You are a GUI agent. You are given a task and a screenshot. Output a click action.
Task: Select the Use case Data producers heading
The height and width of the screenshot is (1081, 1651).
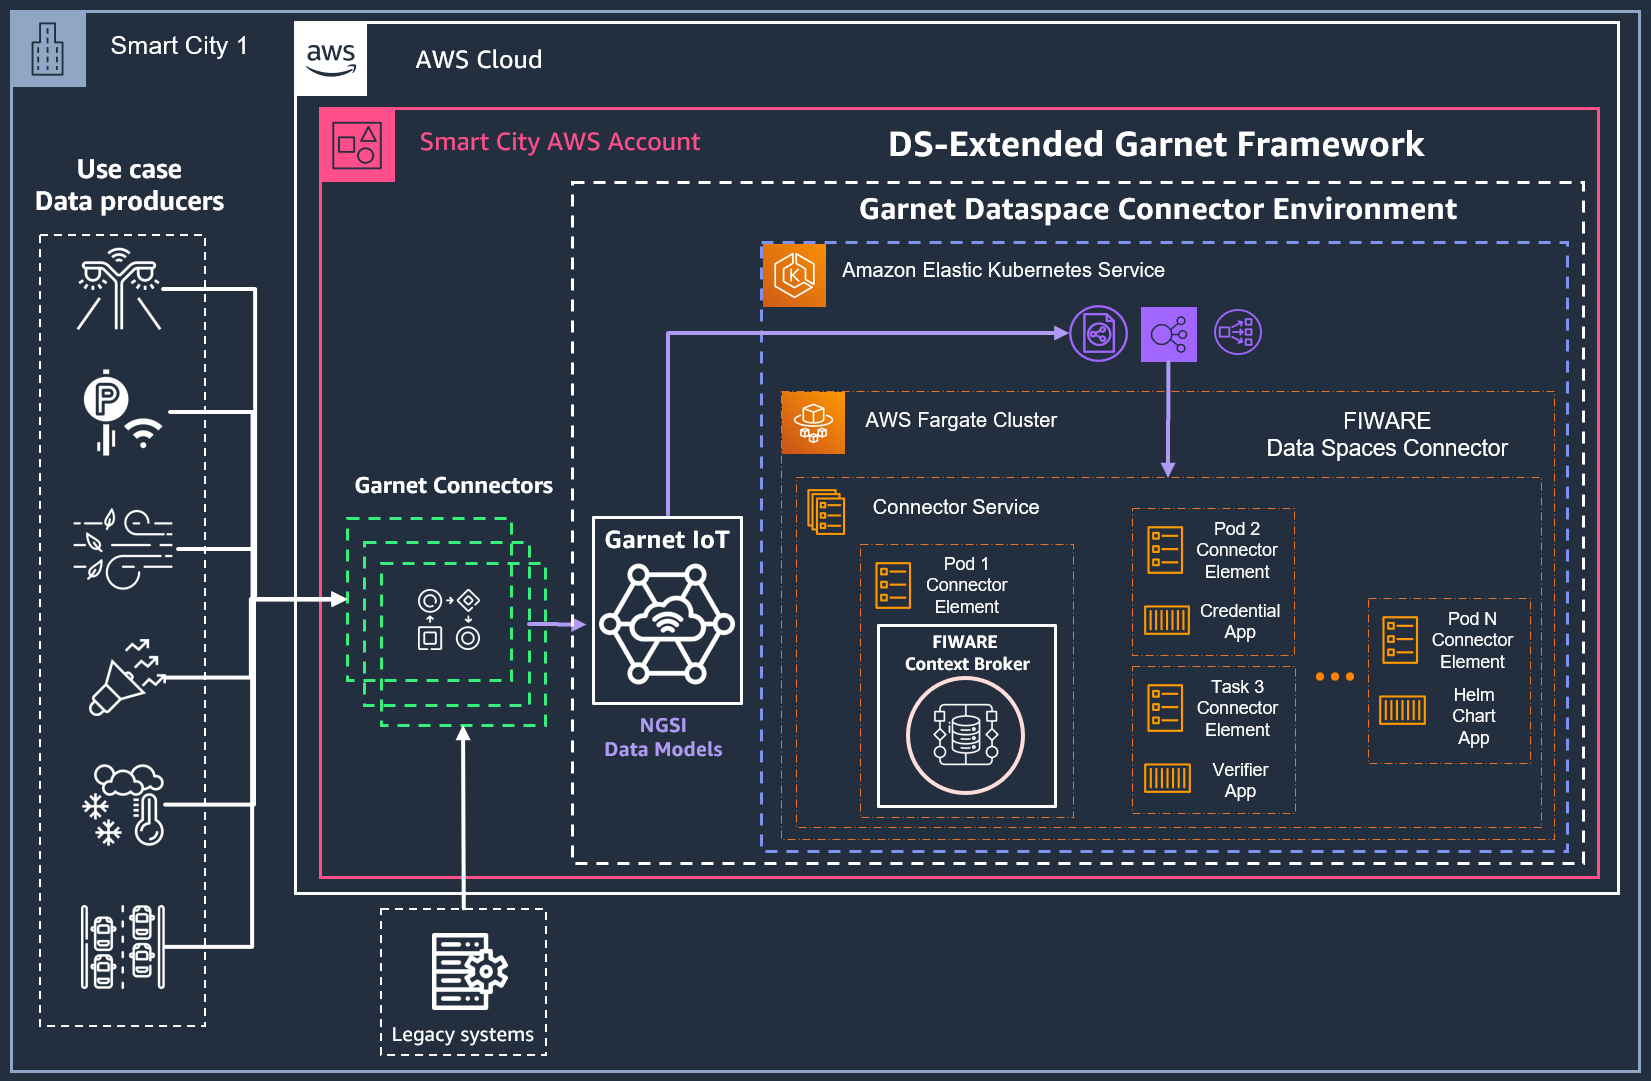click(x=130, y=185)
